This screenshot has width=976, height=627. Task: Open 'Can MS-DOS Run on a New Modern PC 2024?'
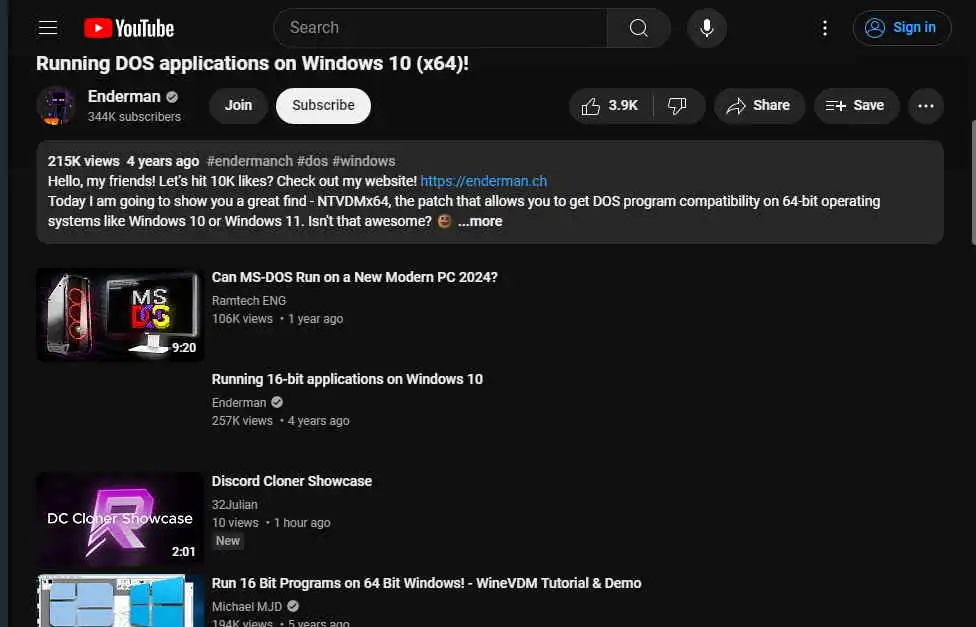(x=354, y=277)
